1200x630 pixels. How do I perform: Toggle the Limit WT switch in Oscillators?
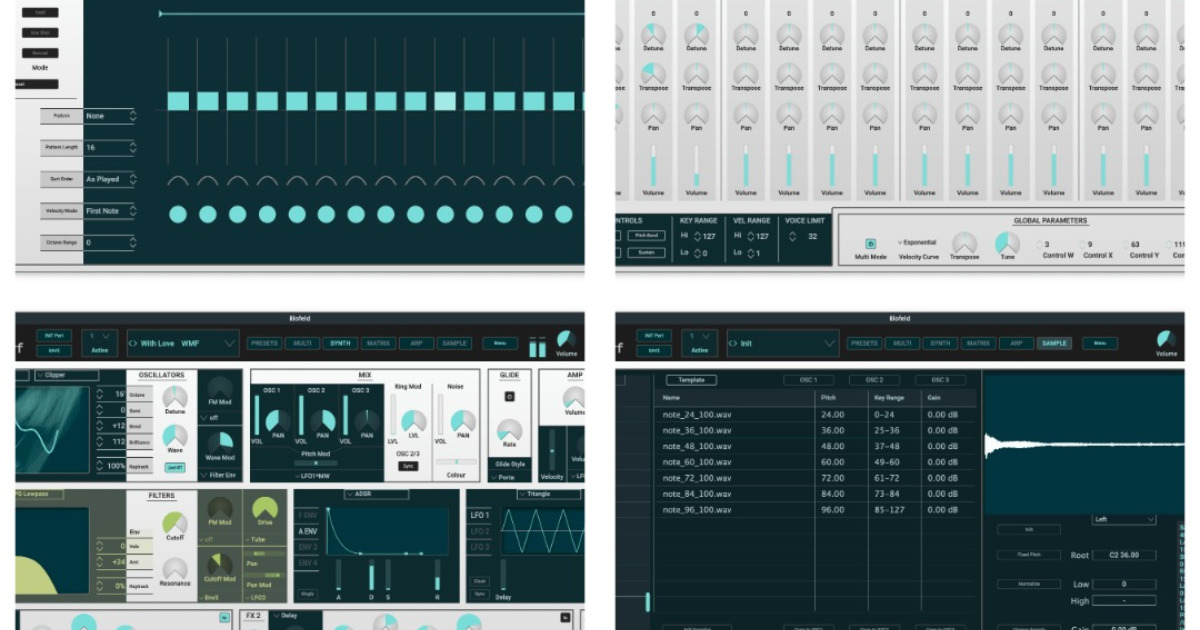click(173, 465)
